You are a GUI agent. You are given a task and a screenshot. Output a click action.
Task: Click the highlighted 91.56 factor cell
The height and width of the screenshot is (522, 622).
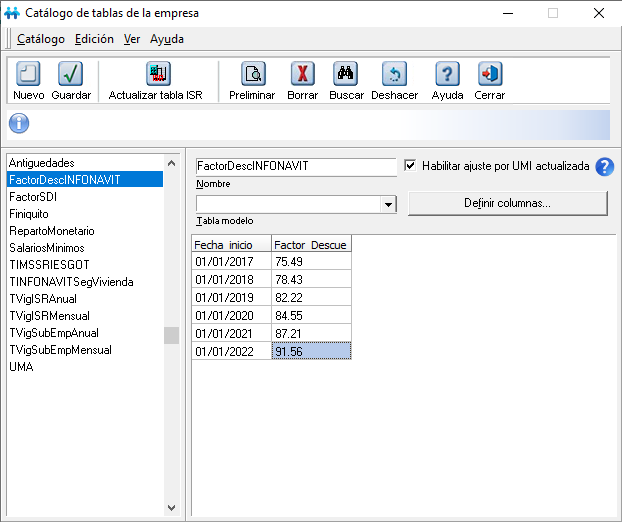click(x=311, y=351)
